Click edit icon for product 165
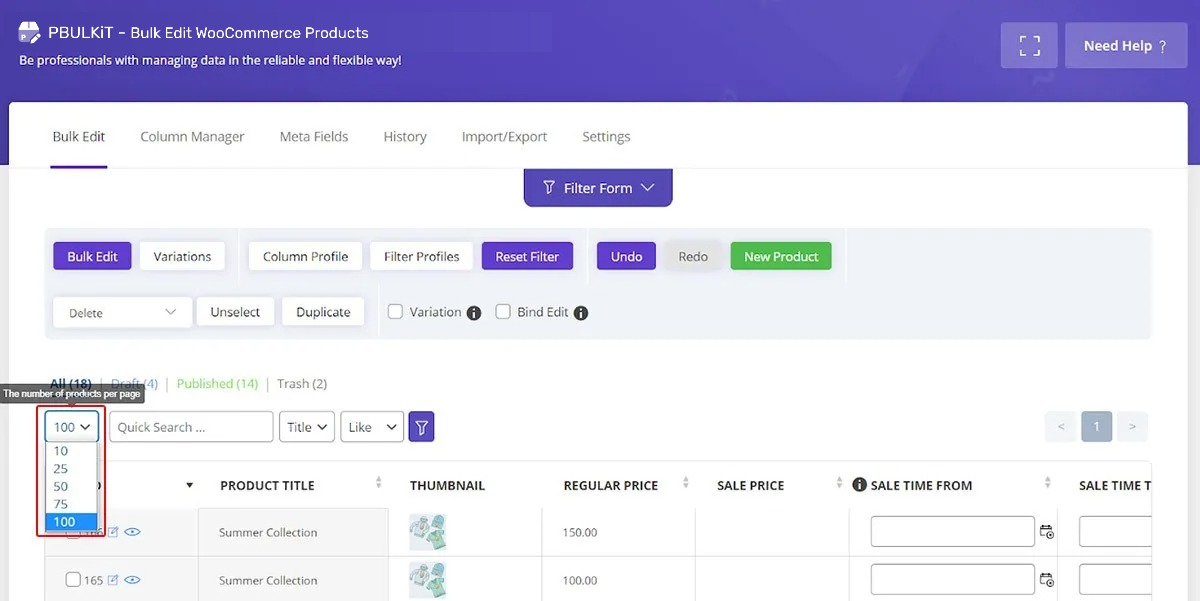The width and height of the screenshot is (1200, 601). pos(113,580)
